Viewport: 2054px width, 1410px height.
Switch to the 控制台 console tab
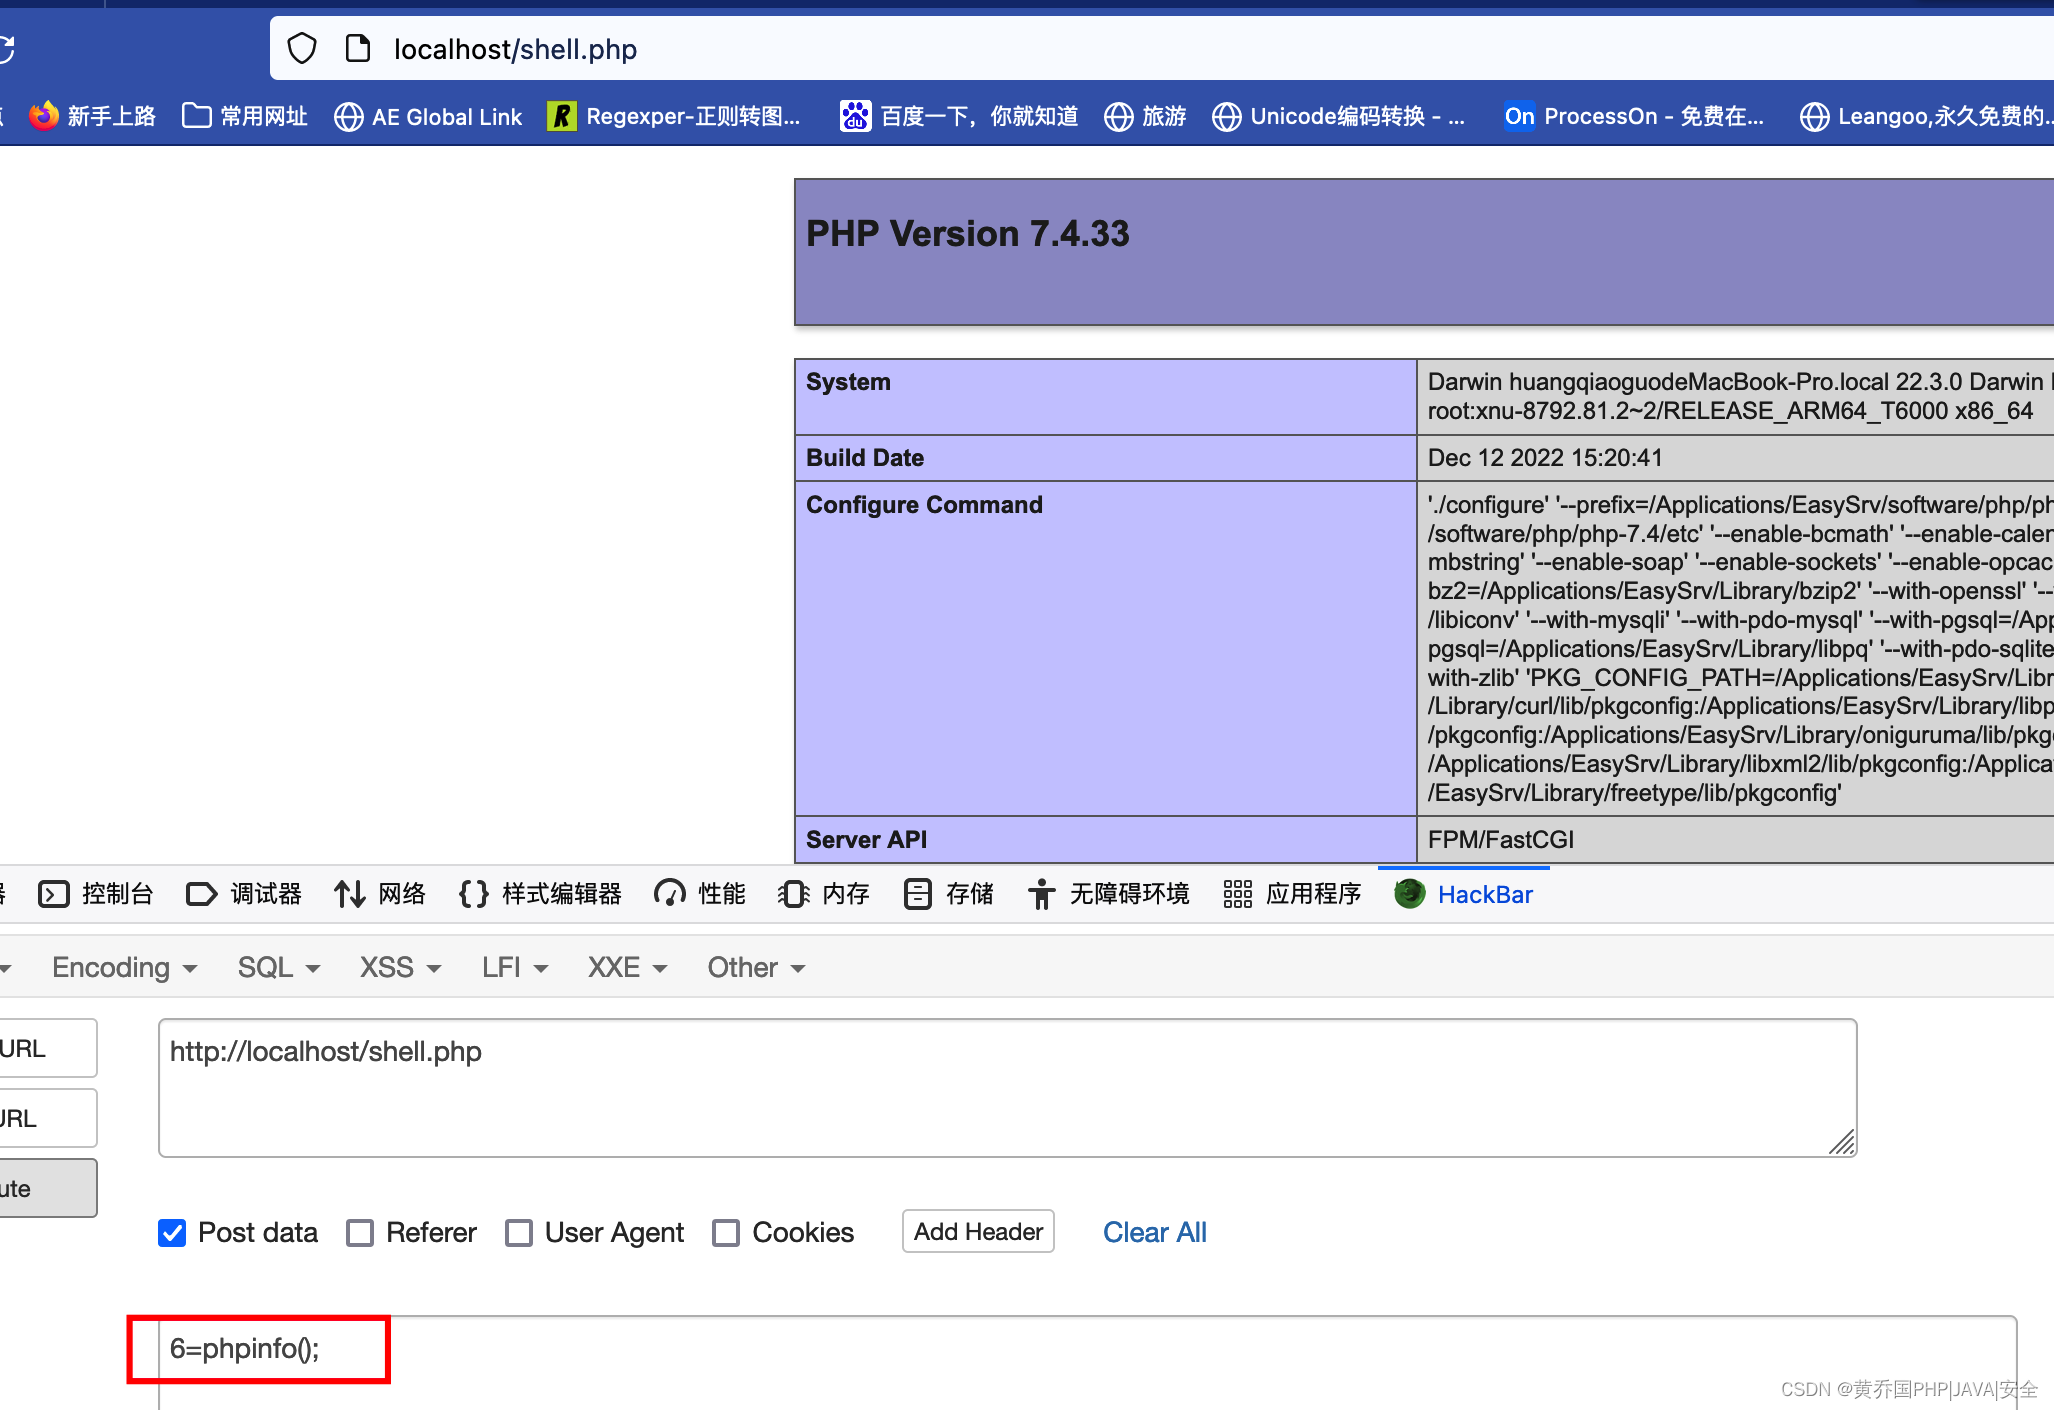[96, 893]
